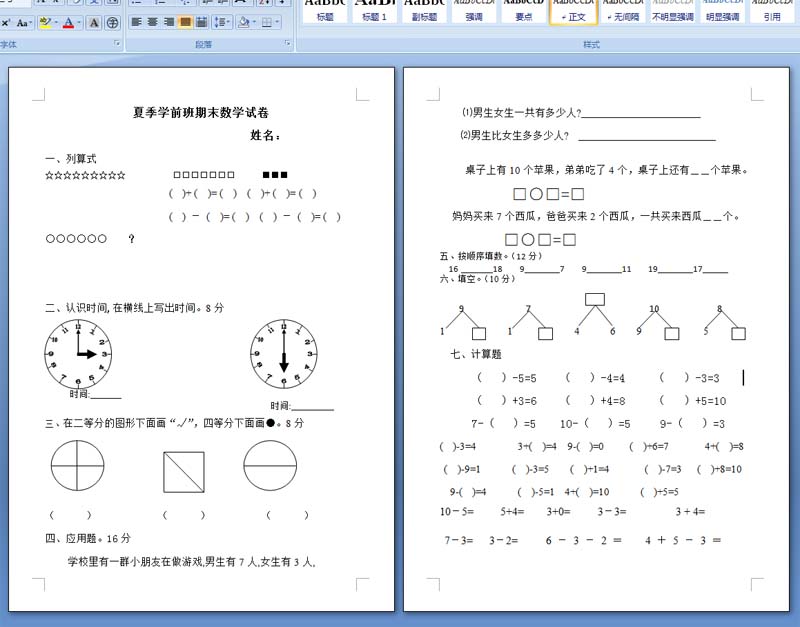Image resolution: width=800 pixels, height=627 pixels.
Task: Click the equation 4＋5－3＝
Action: [x=683, y=540]
